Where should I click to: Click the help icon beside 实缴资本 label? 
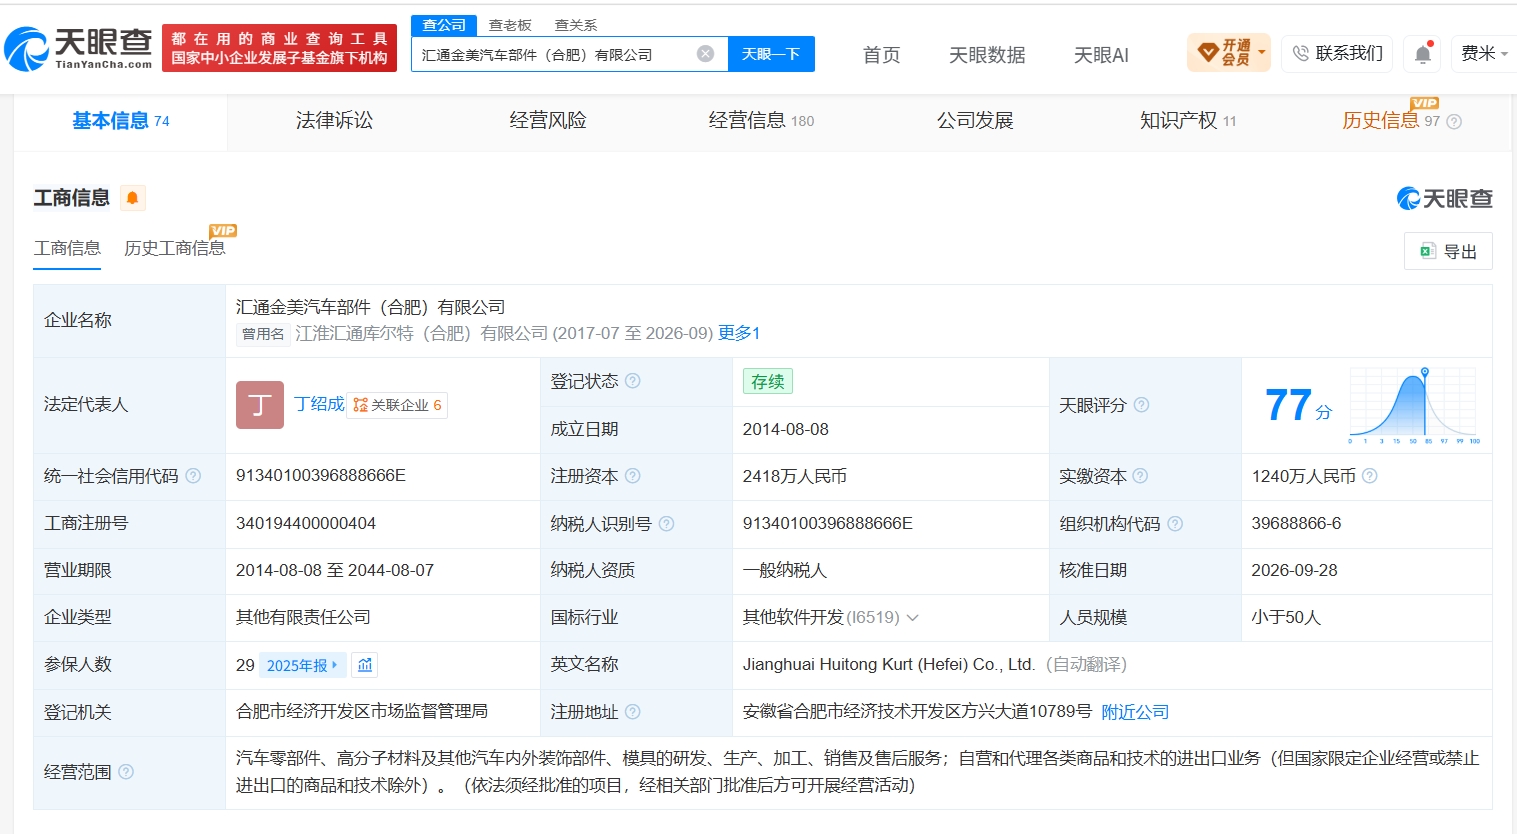coord(1141,476)
